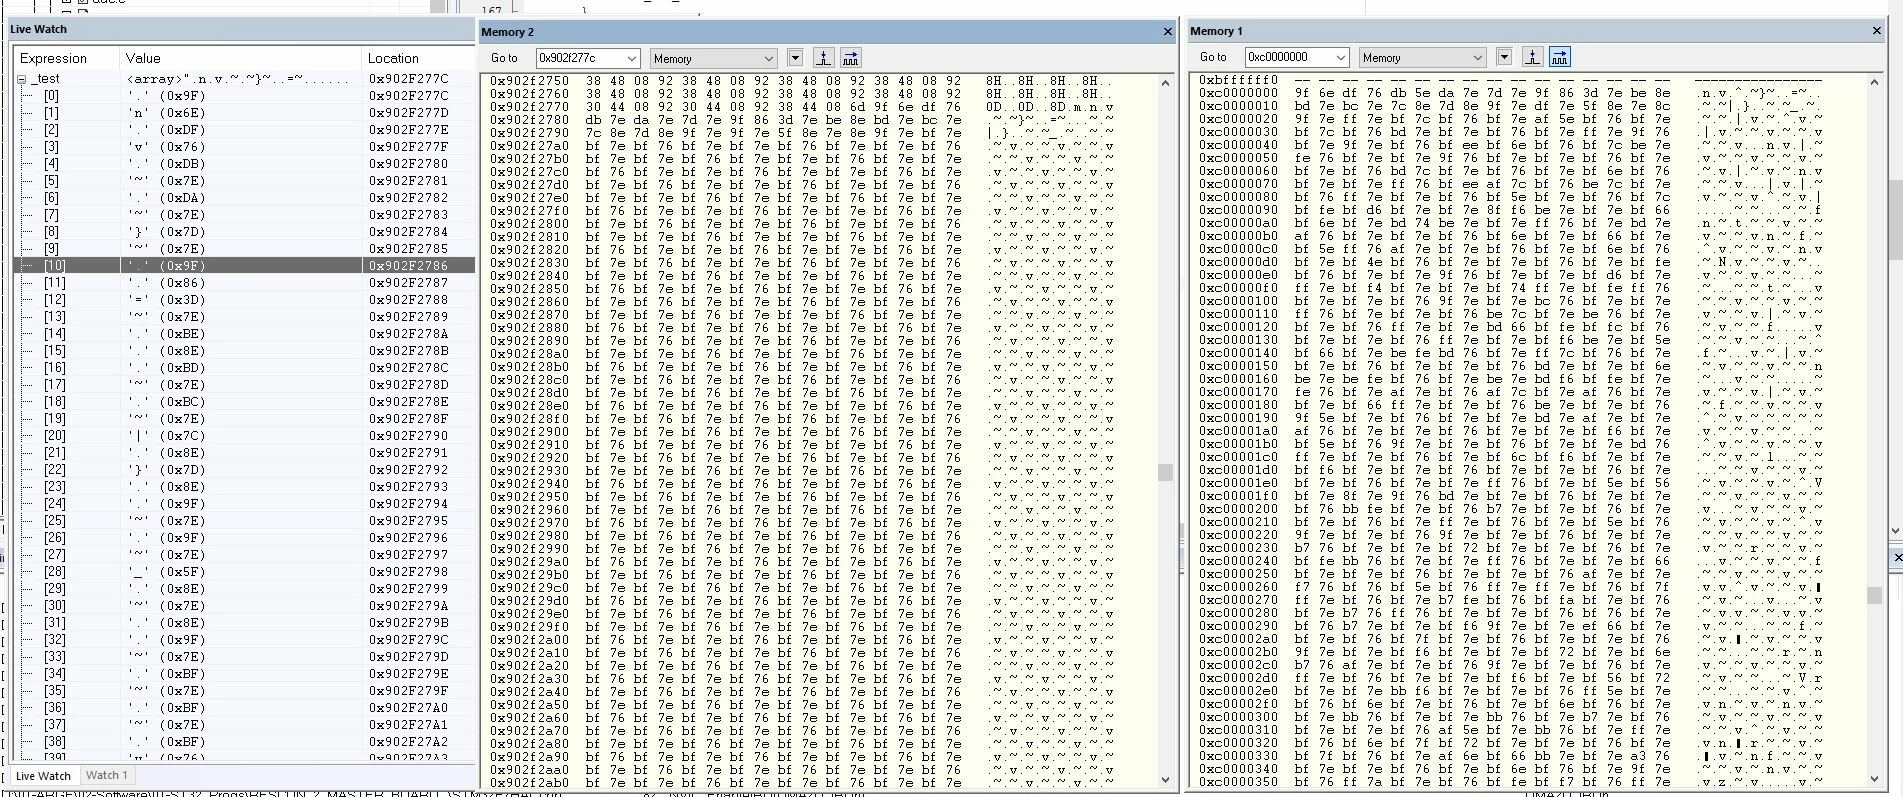This screenshot has height=797, width=1903.
Task: Open Memory 2 zone Memory dropdown
Action: [713, 58]
